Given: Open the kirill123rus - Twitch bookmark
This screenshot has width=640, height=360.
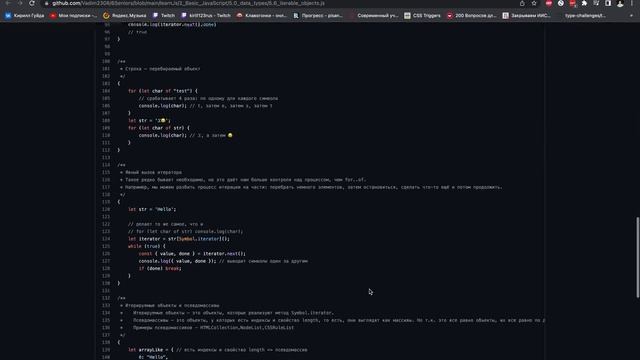Looking at the screenshot, I should click(x=206, y=16).
